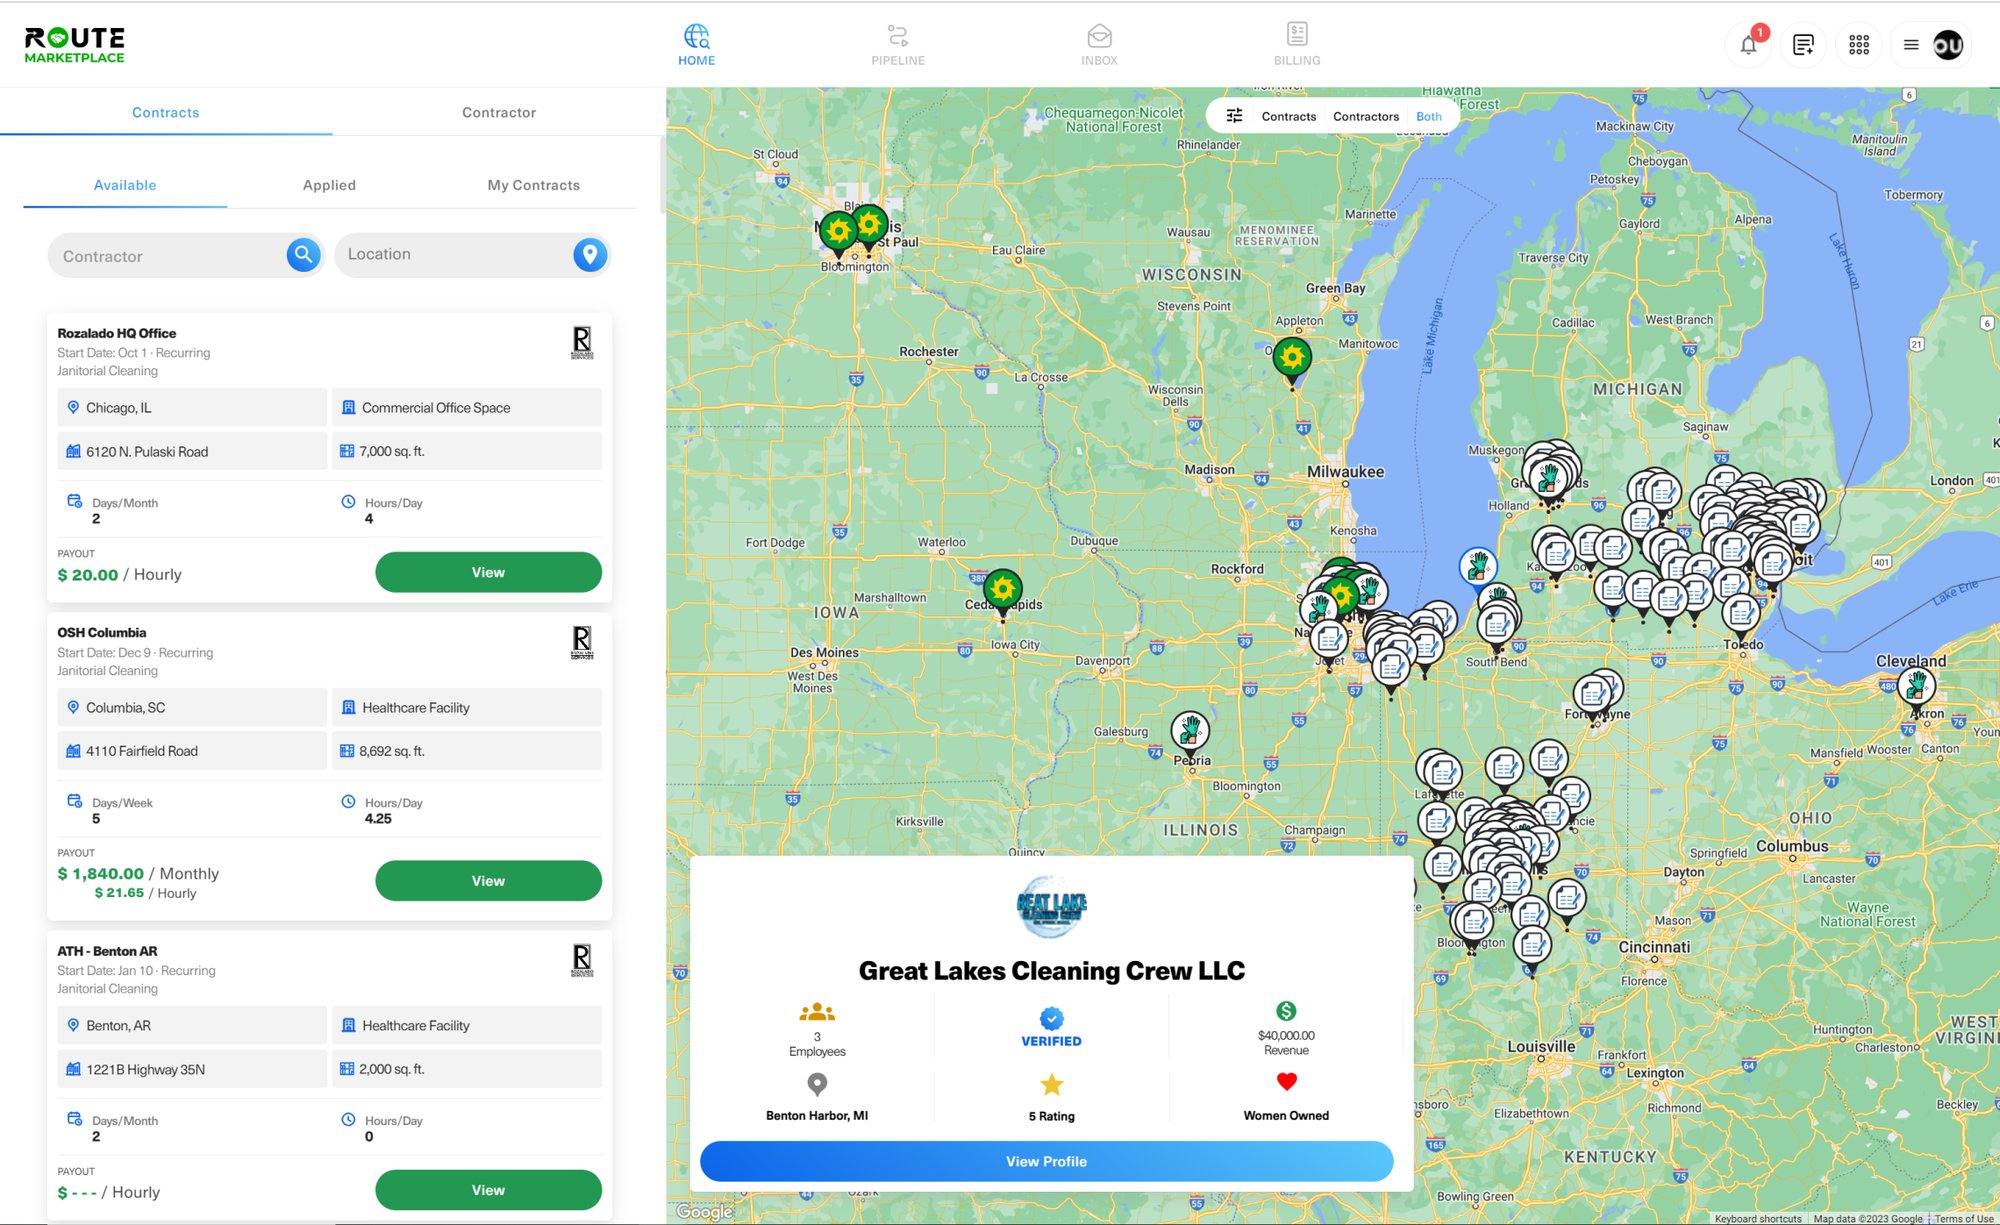Select Both map filter option
The width and height of the screenshot is (2000, 1225).
1428,116
